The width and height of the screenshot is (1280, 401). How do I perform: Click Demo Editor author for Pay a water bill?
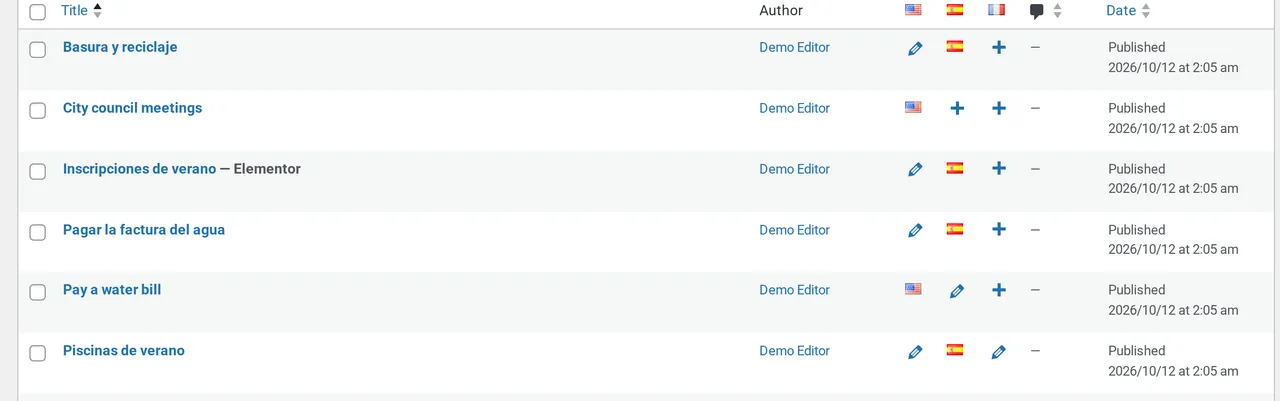click(794, 290)
